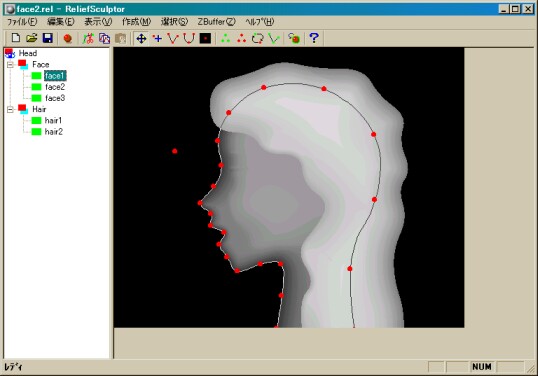Click the blue question mark help icon
Image resolution: width=538 pixels, height=376 pixels.
(x=314, y=38)
